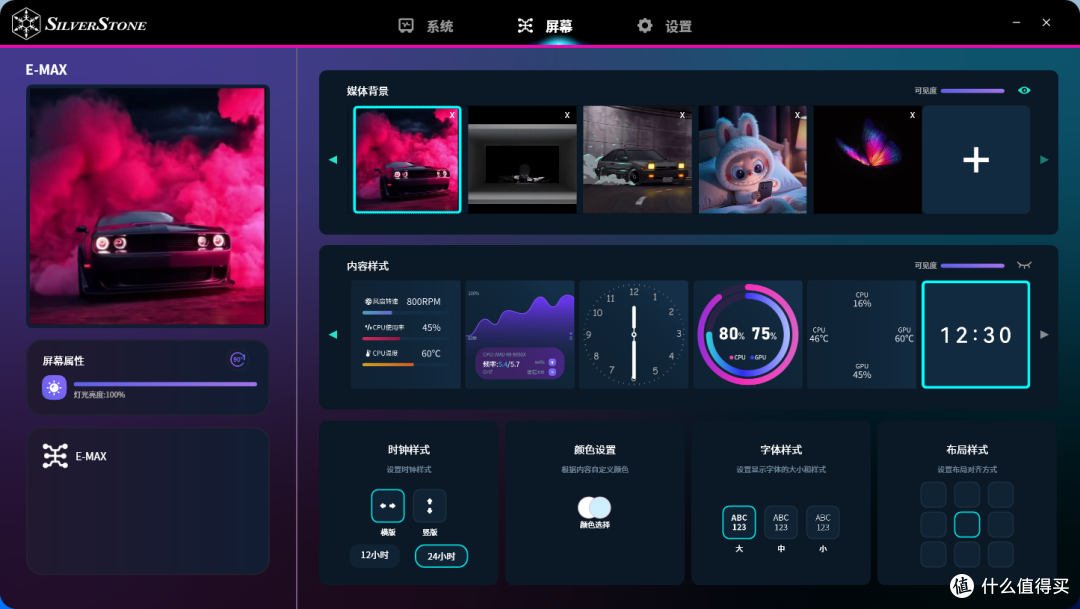Select the dark tunnel background thumbnail
Viewport: 1080px width, 609px height.
[522, 160]
